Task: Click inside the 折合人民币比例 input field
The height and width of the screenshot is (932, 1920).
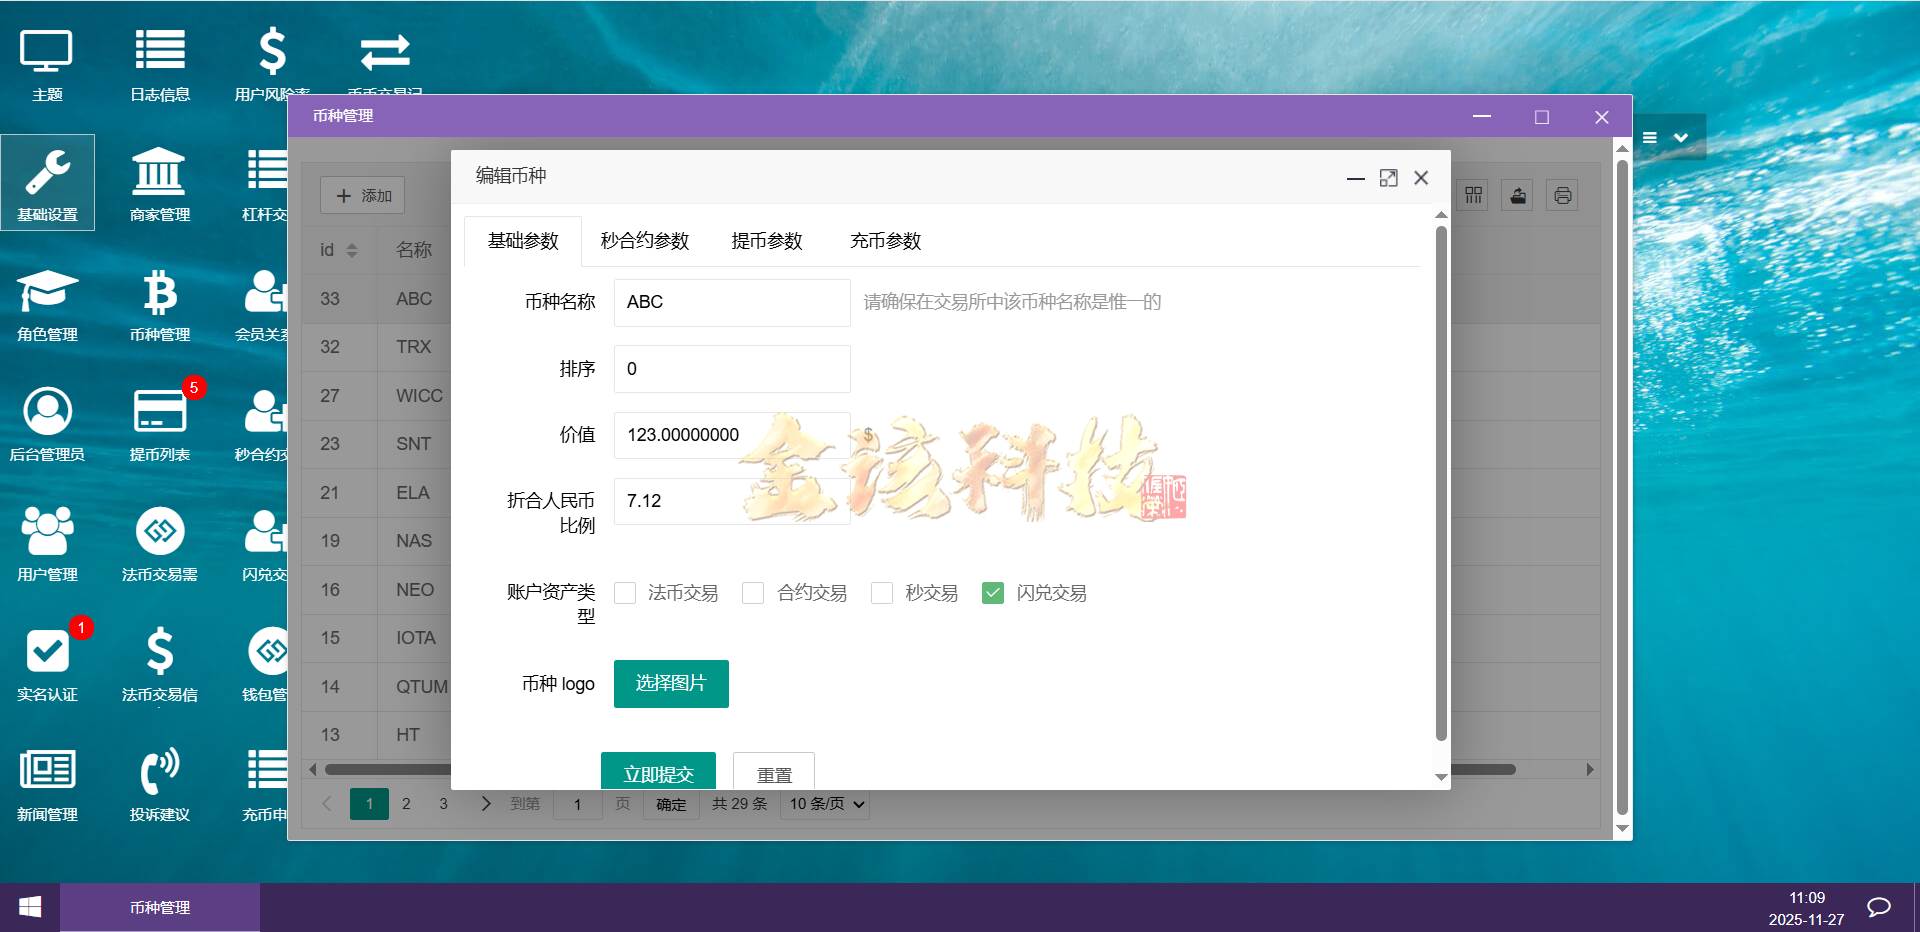Action: [731, 501]
